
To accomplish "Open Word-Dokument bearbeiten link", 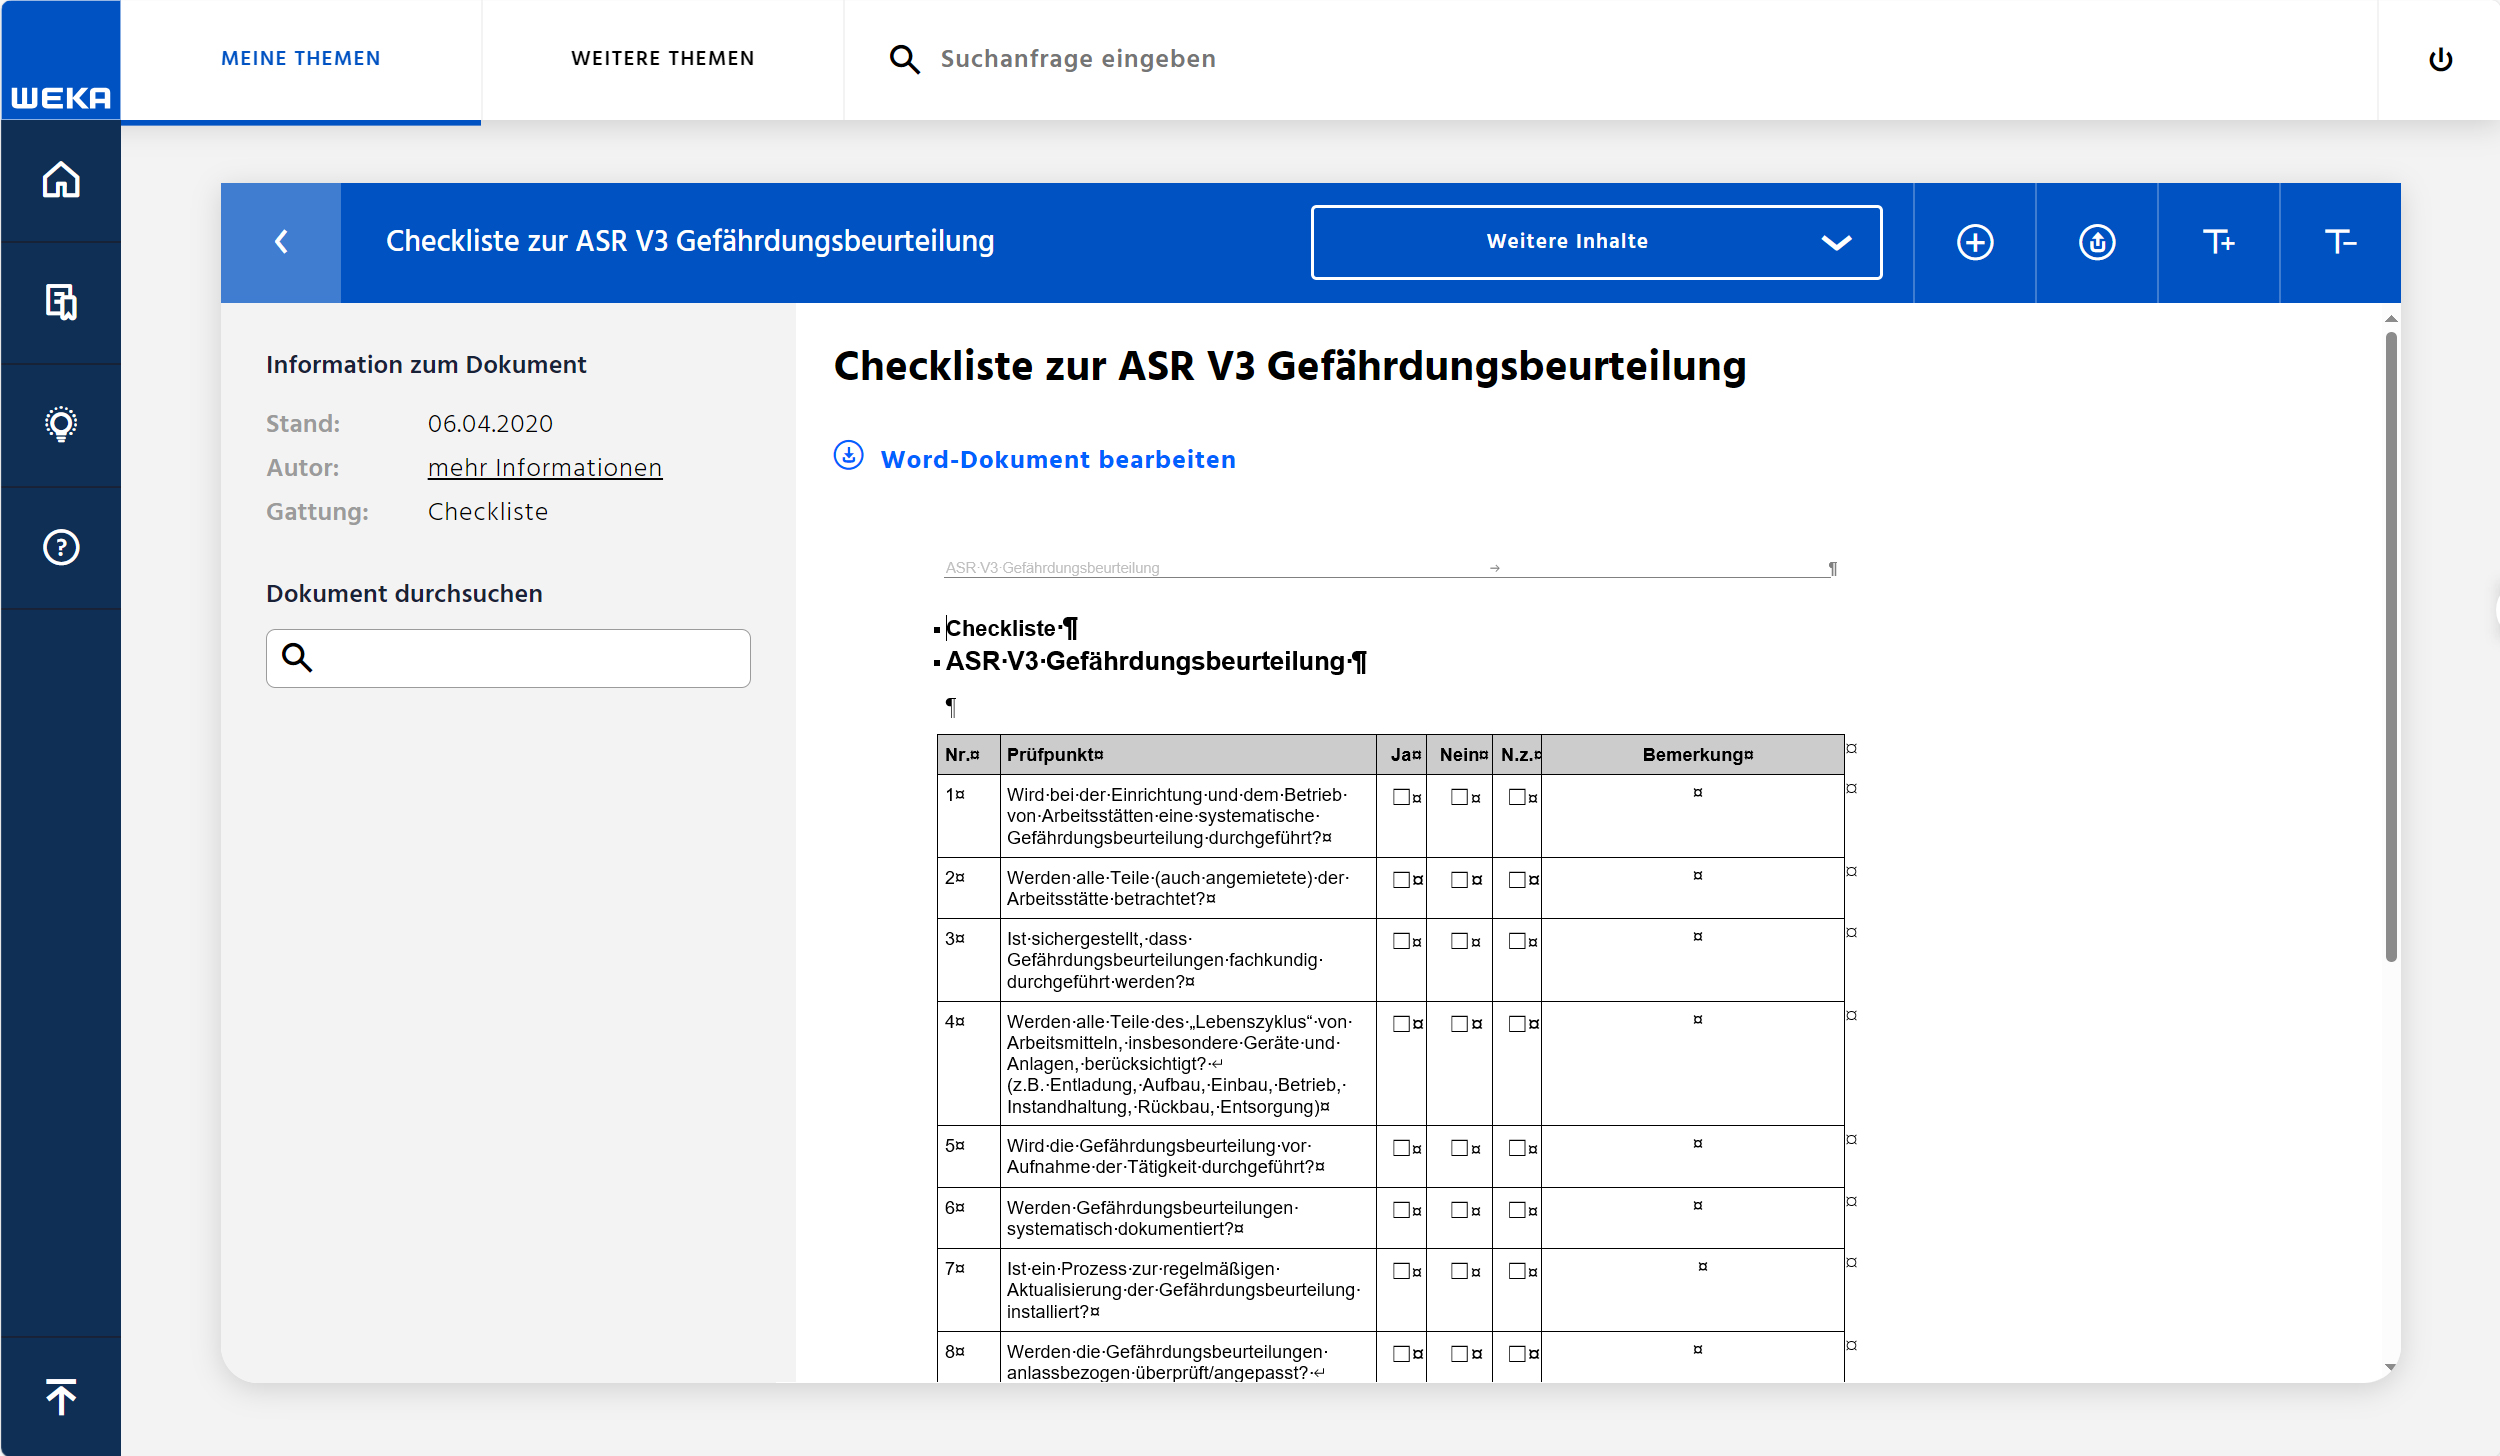I will [x=1058, y=460].
